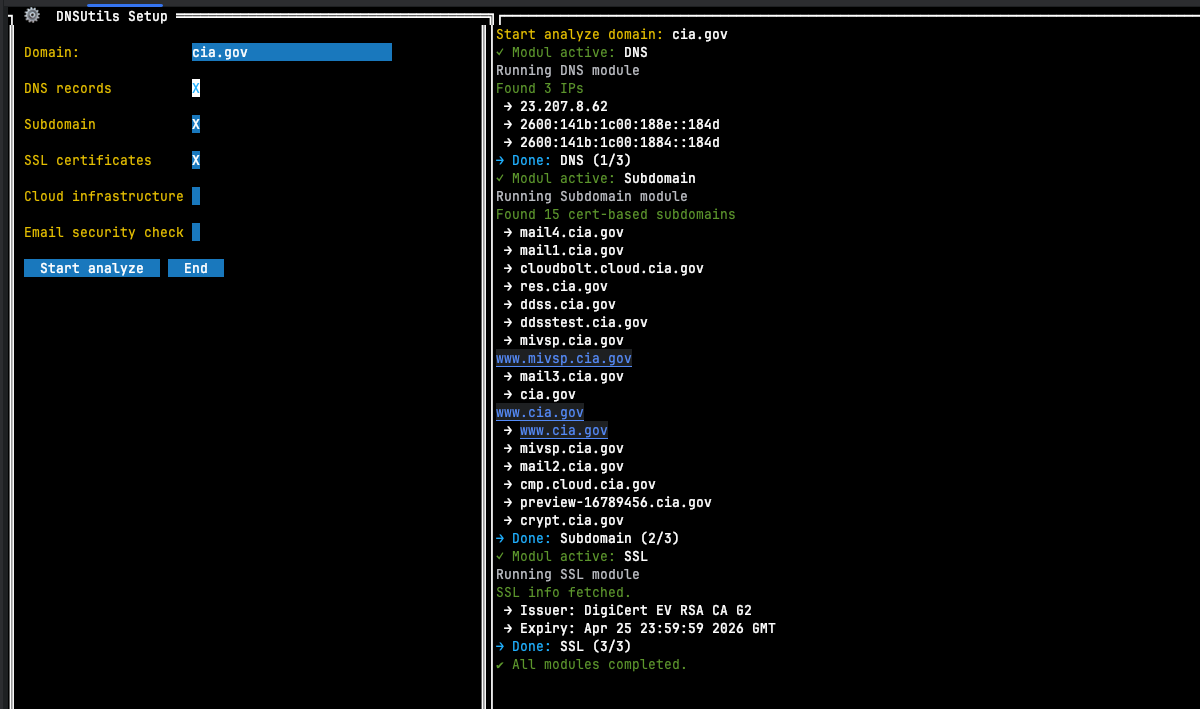Viewport: 1200px width, 709px height.
Task: Select the mail4.cia.gov subdomain entry
Action: (x=572, y=232)
